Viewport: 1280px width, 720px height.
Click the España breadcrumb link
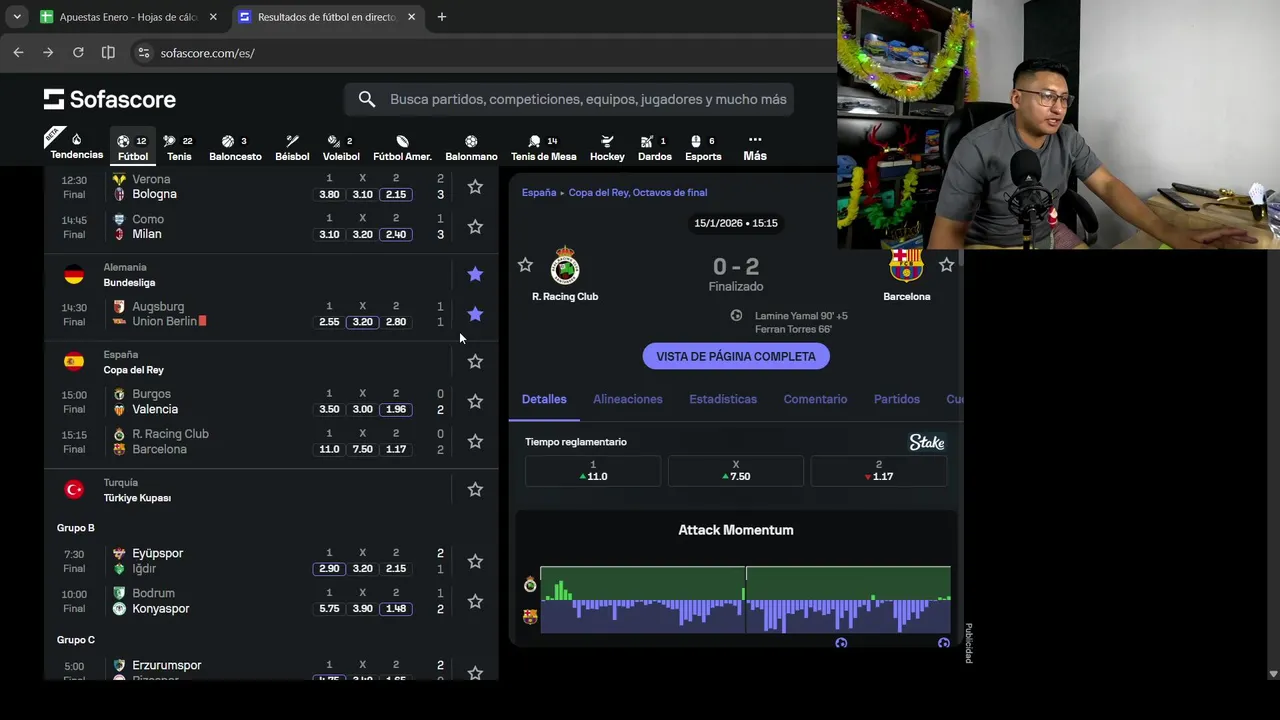(538, 192)
